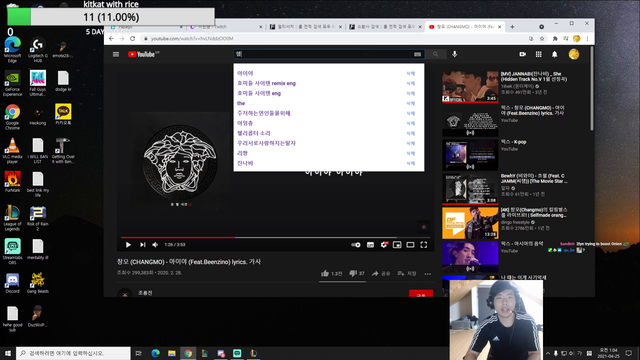Enter full screen mode
Image resolution: width=640 pixels, height=360 pixels.
[424, 244]
